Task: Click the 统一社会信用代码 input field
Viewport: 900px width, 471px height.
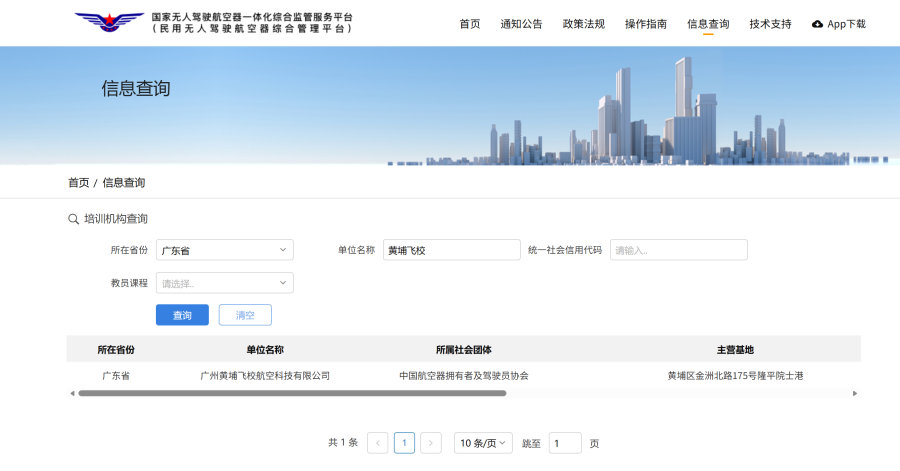Action: click(678, 250)
